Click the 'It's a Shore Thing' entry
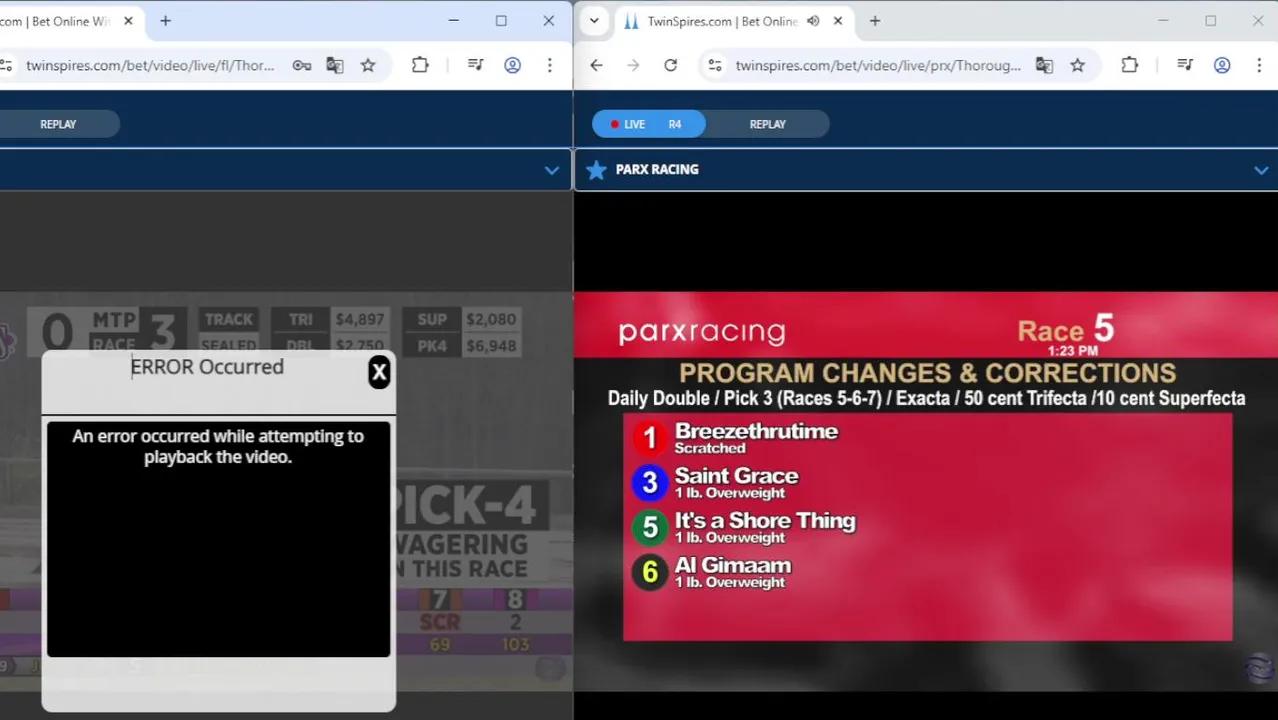The height and width of the screenshot is (720, 1278). [x=765, y=528]
